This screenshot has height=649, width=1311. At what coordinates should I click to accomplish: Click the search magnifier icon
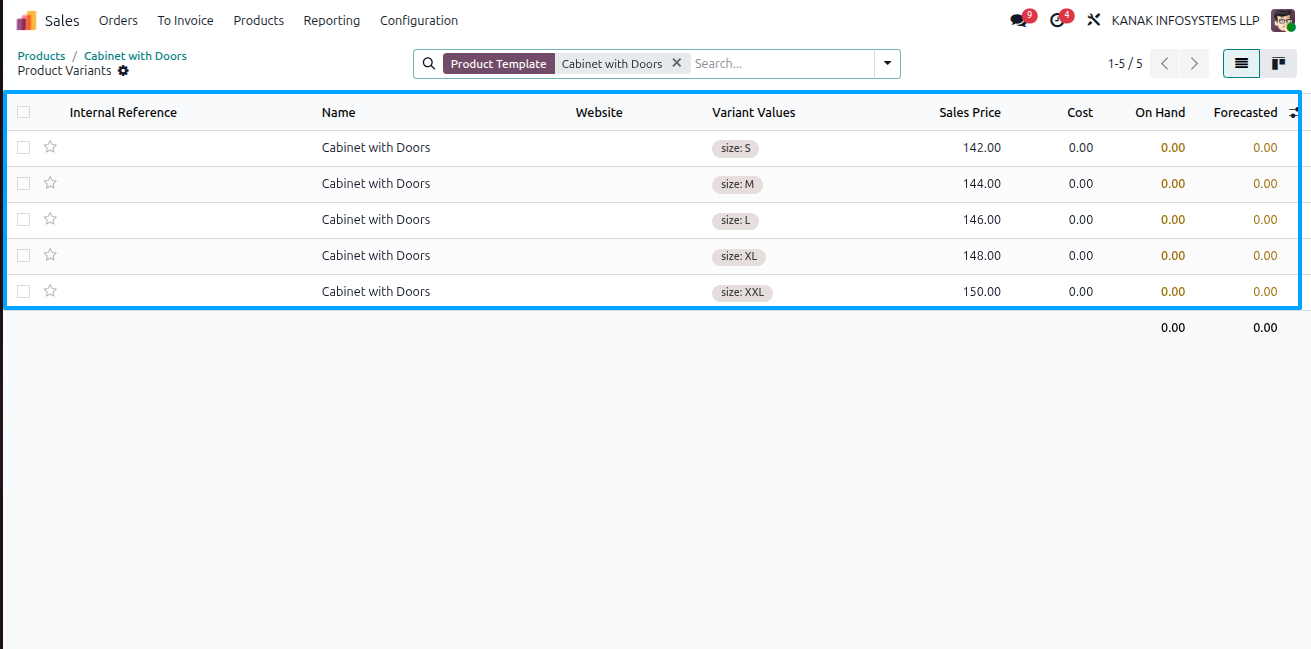pos(429,63)
